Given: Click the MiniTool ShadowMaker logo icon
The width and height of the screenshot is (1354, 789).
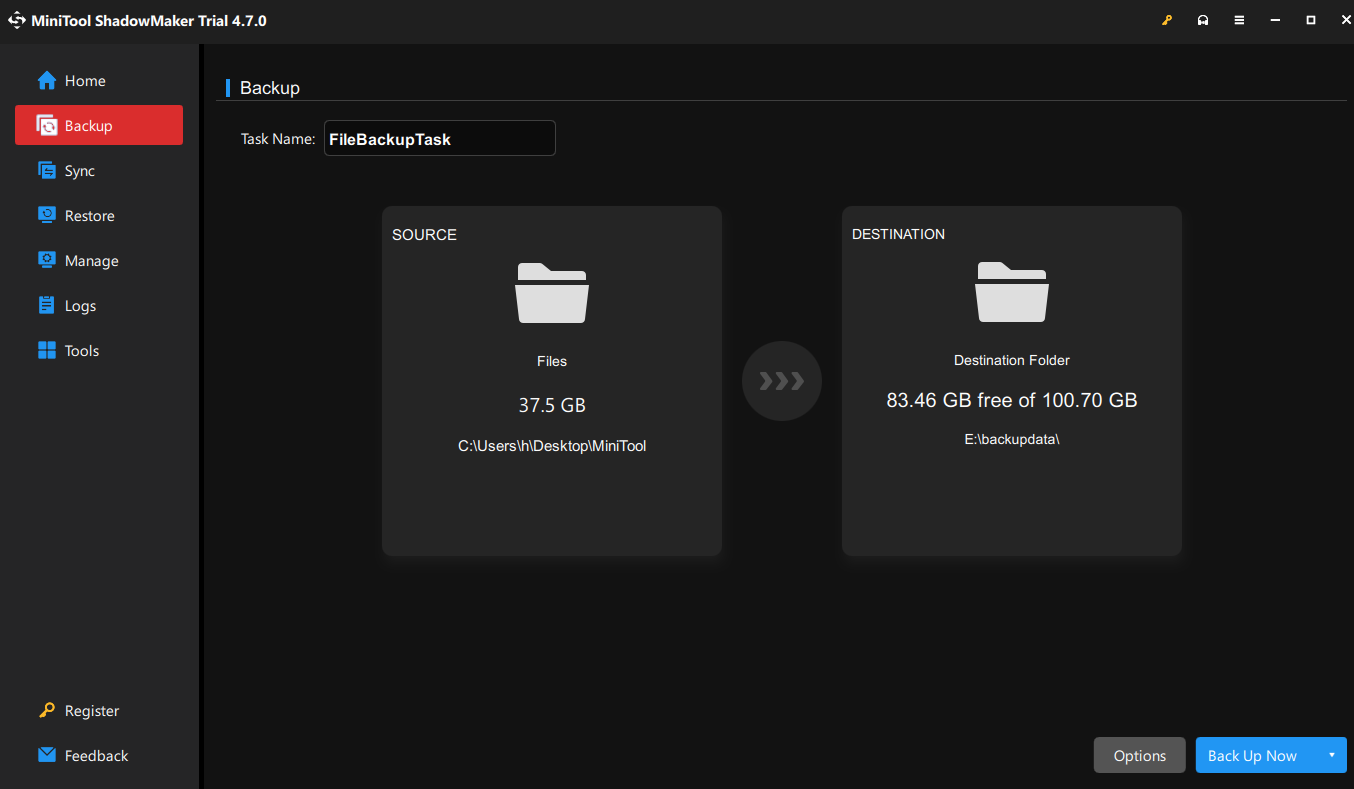Looking at the screenshot, I should (17, 20).
